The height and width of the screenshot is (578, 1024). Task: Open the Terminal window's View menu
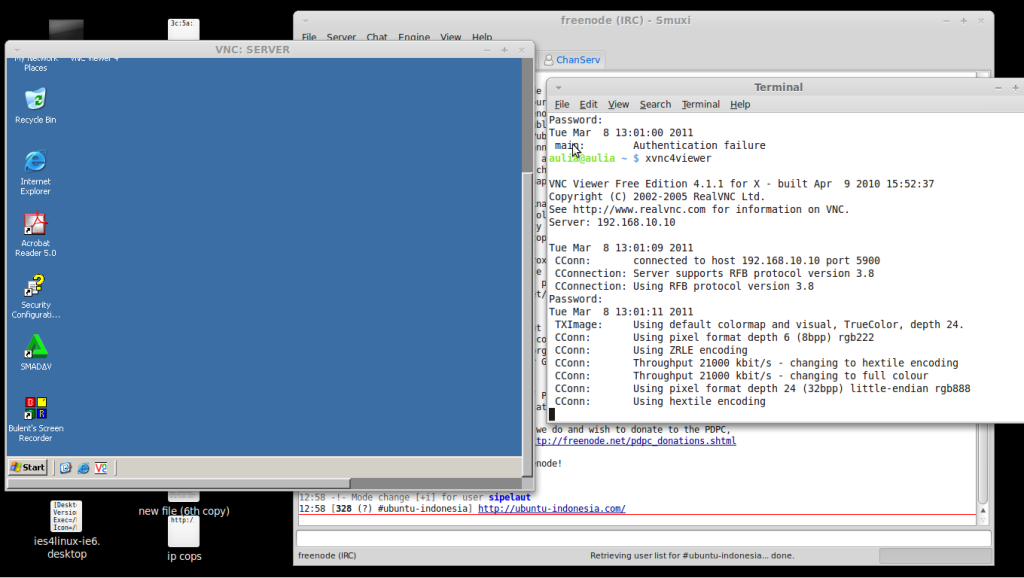tap(618, 104)
